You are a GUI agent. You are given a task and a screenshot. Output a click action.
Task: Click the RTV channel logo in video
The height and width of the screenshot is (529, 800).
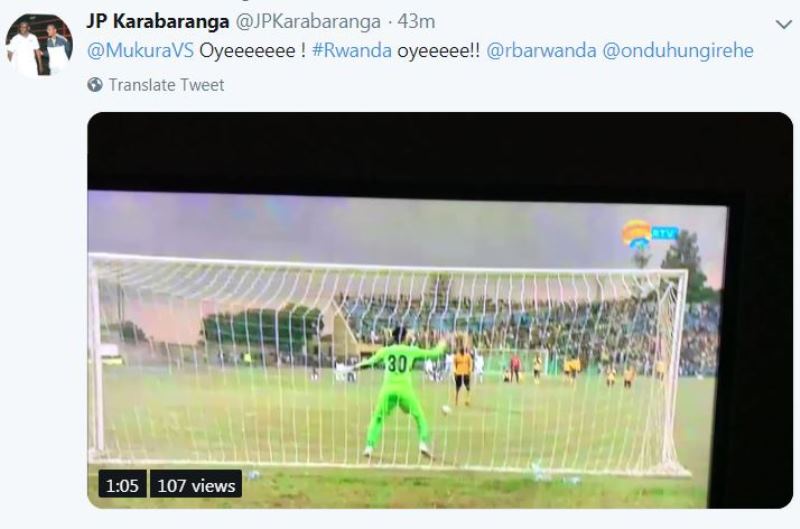(x=649, y=235)
